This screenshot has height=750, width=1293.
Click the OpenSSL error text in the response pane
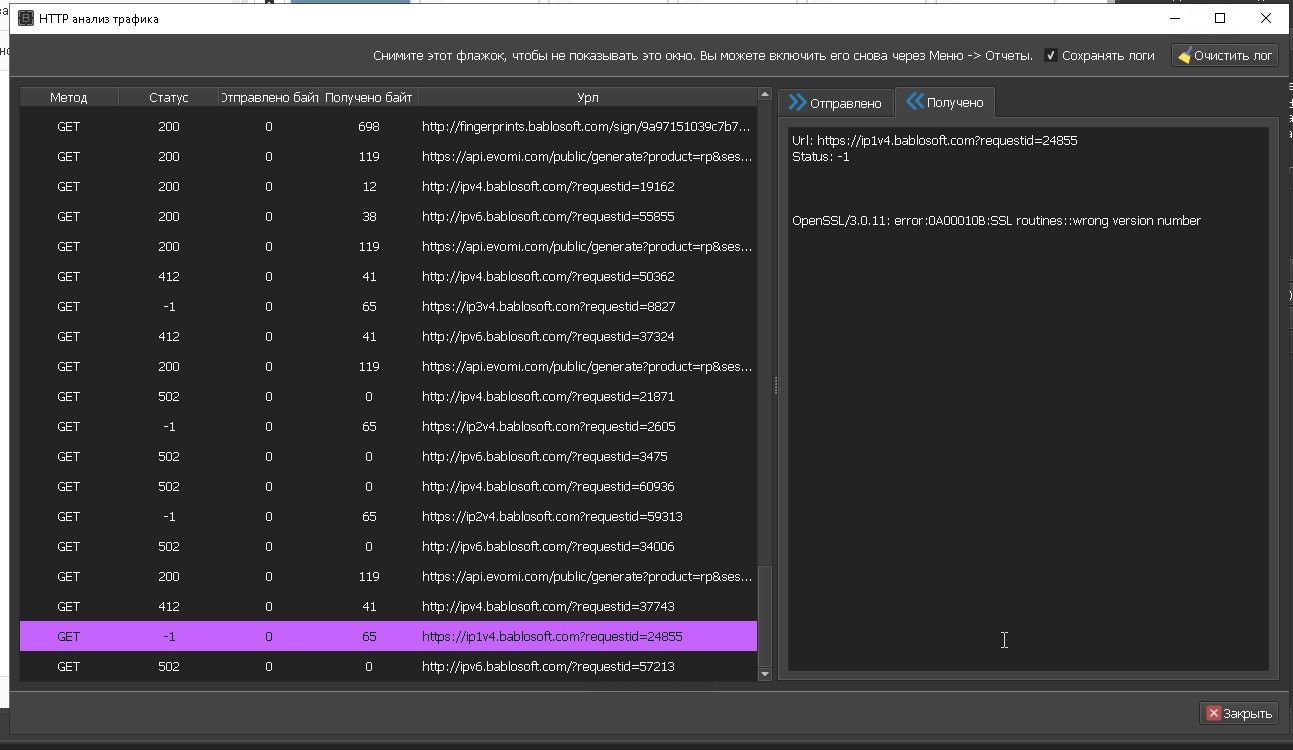coord(996,221)
